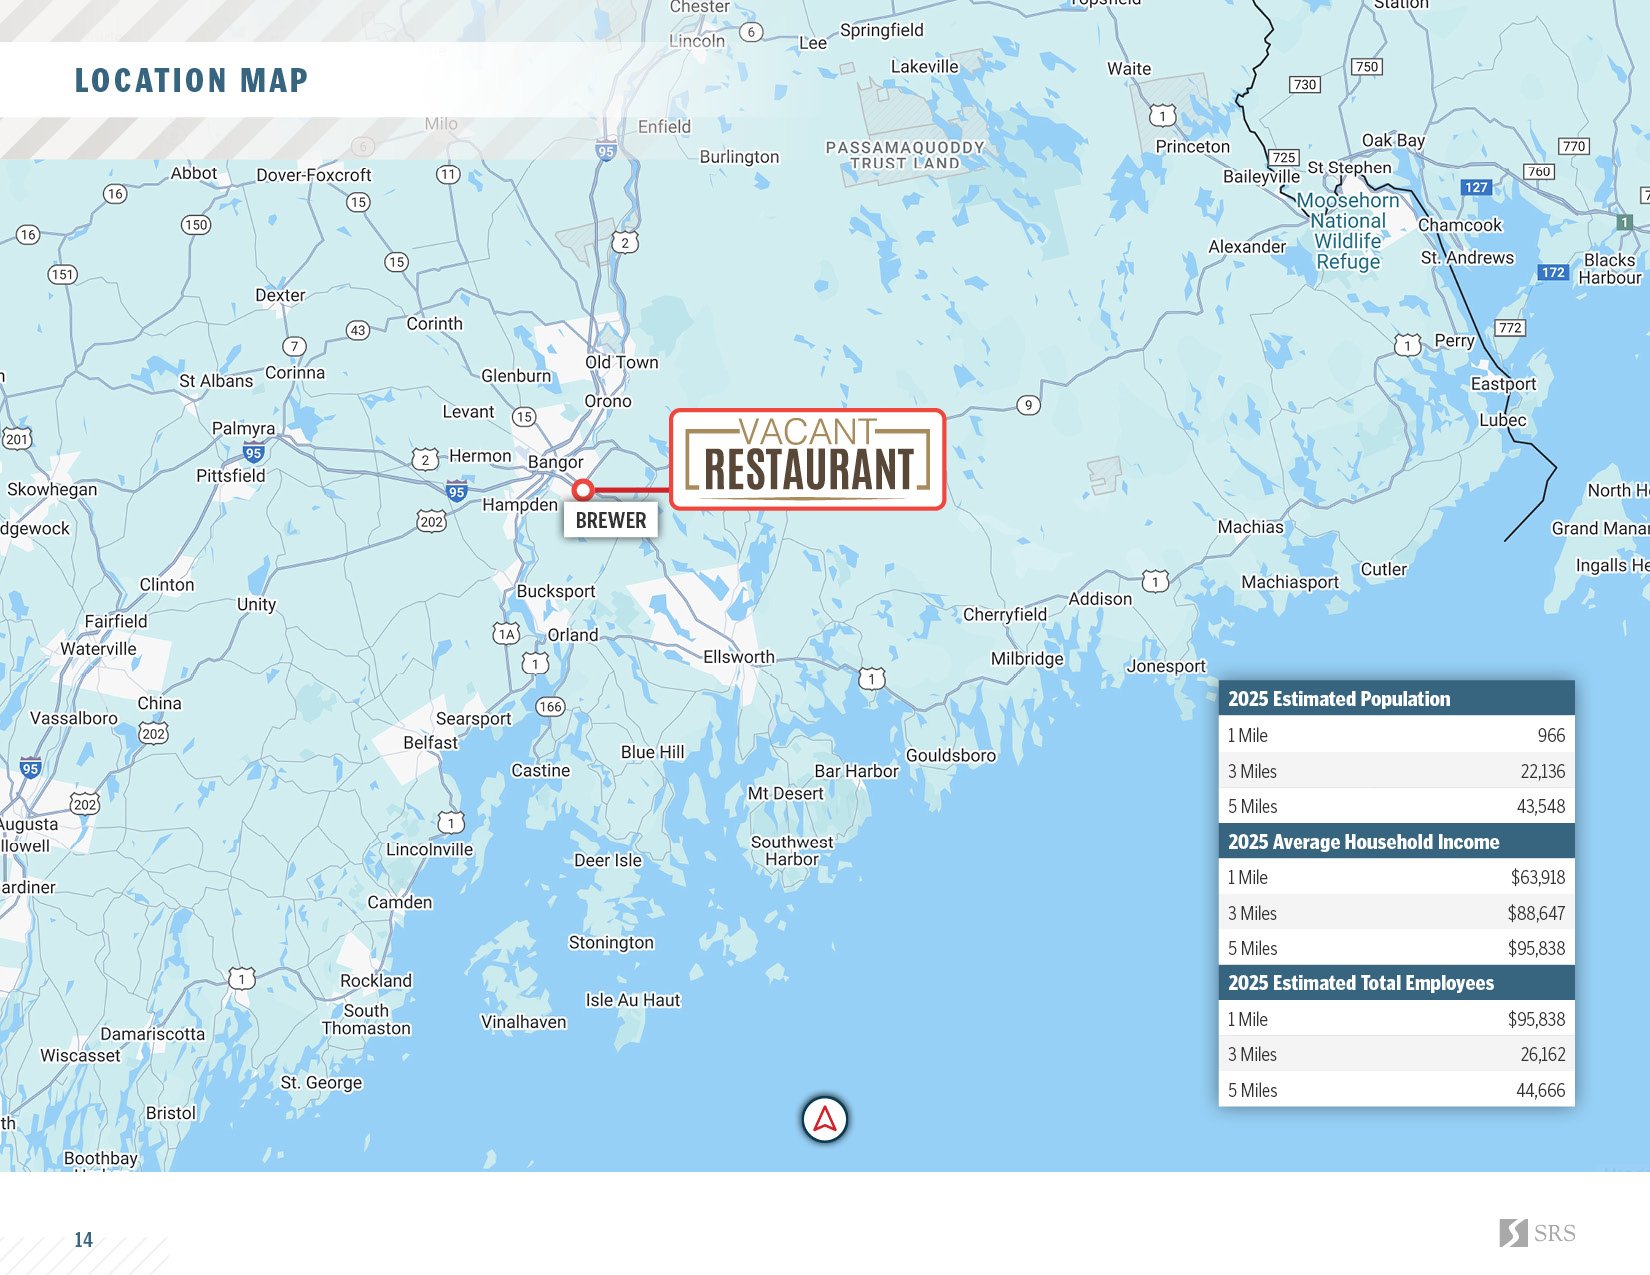Click the Route 166 marker near Castine

pyautogui.click(x=550, y=707)
